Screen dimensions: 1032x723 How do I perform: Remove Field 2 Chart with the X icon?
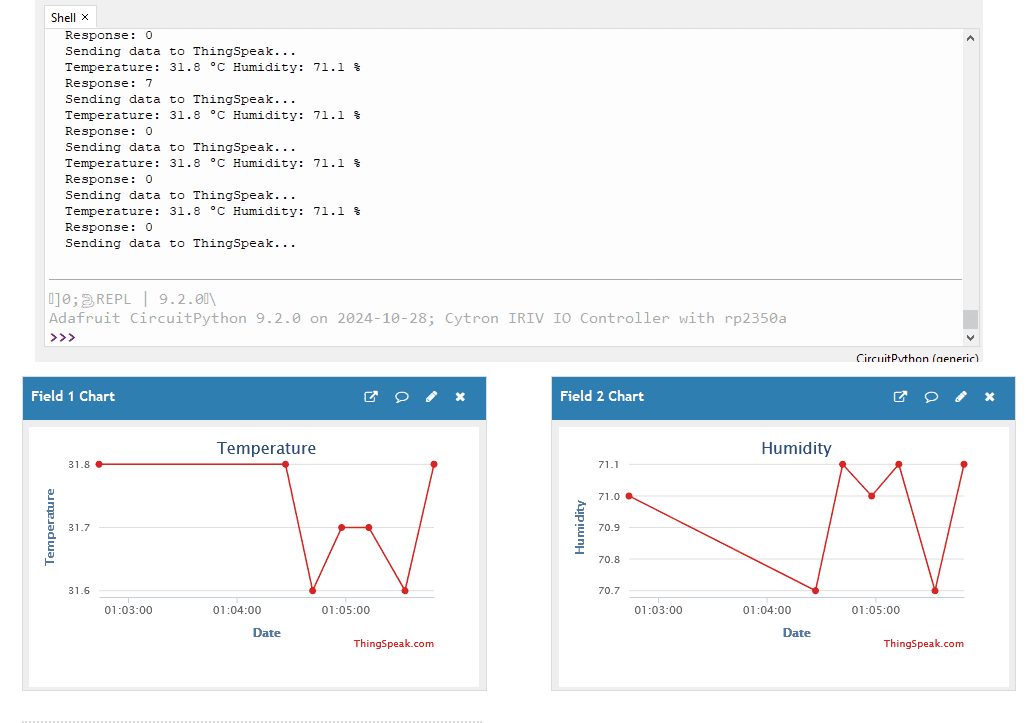(989, 396)
